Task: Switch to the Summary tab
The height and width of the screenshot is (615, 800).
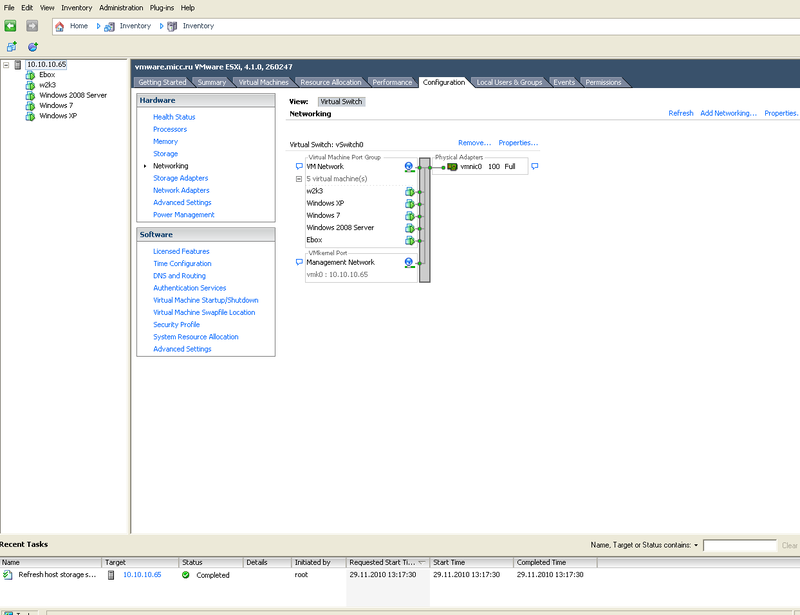Action: pyautogui.click(x=212, y=82)
